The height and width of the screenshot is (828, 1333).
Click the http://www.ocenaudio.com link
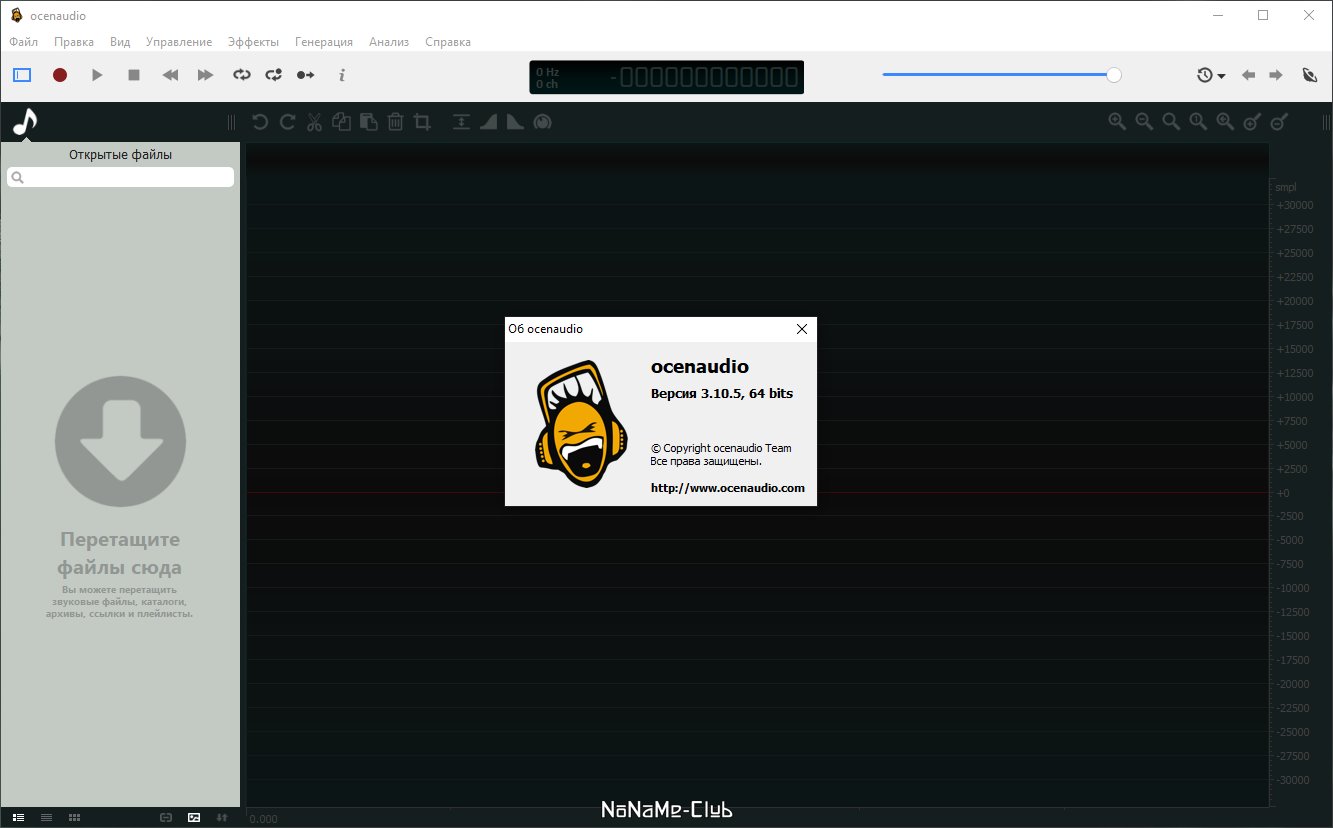[x=727, y=488]
